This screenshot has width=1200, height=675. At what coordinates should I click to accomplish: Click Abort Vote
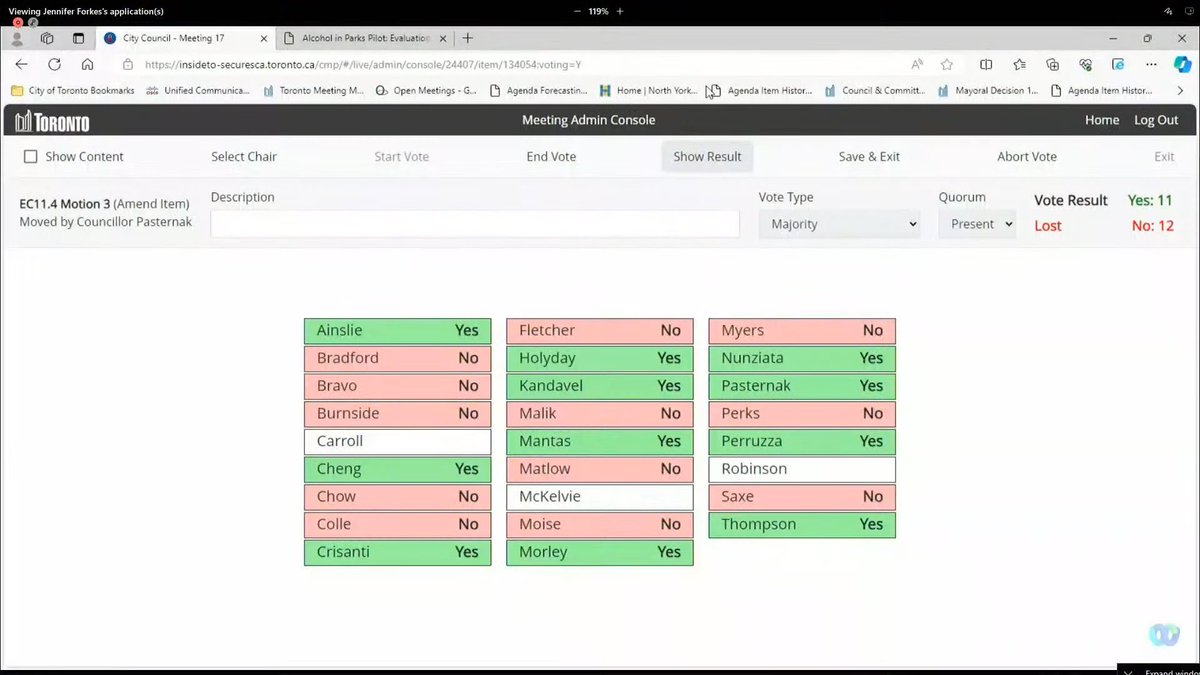1027,156
